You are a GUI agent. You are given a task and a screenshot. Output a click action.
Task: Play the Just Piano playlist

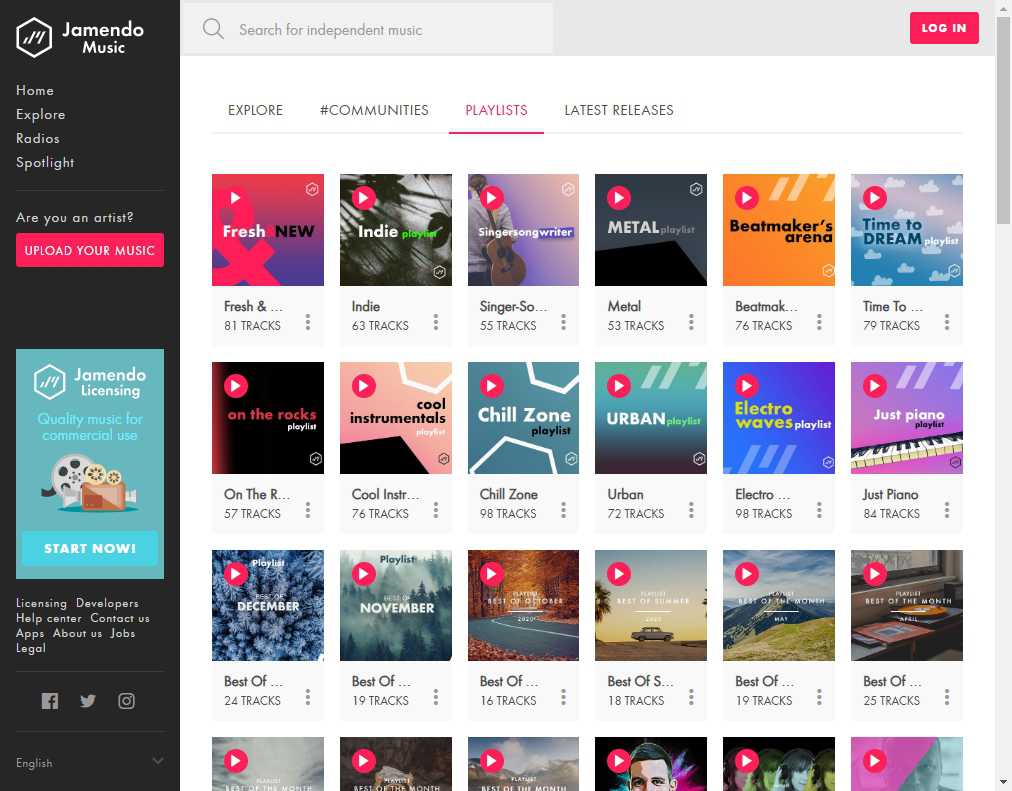point(875,386)
